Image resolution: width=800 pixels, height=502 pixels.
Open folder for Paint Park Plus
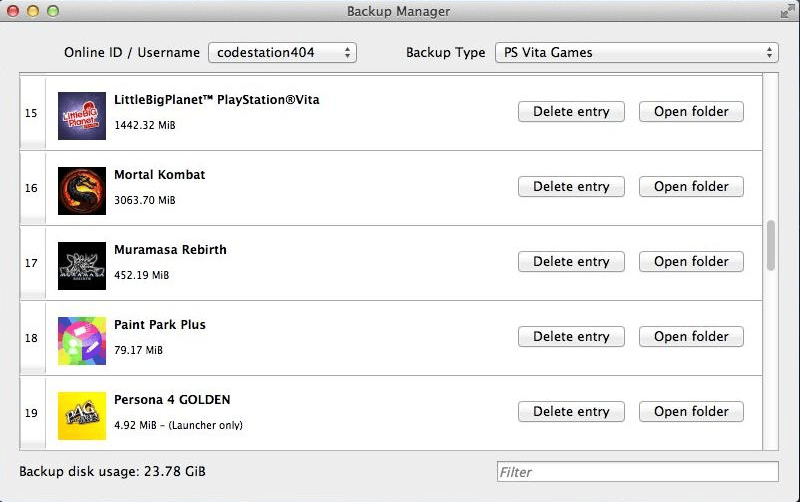[691, 337]
